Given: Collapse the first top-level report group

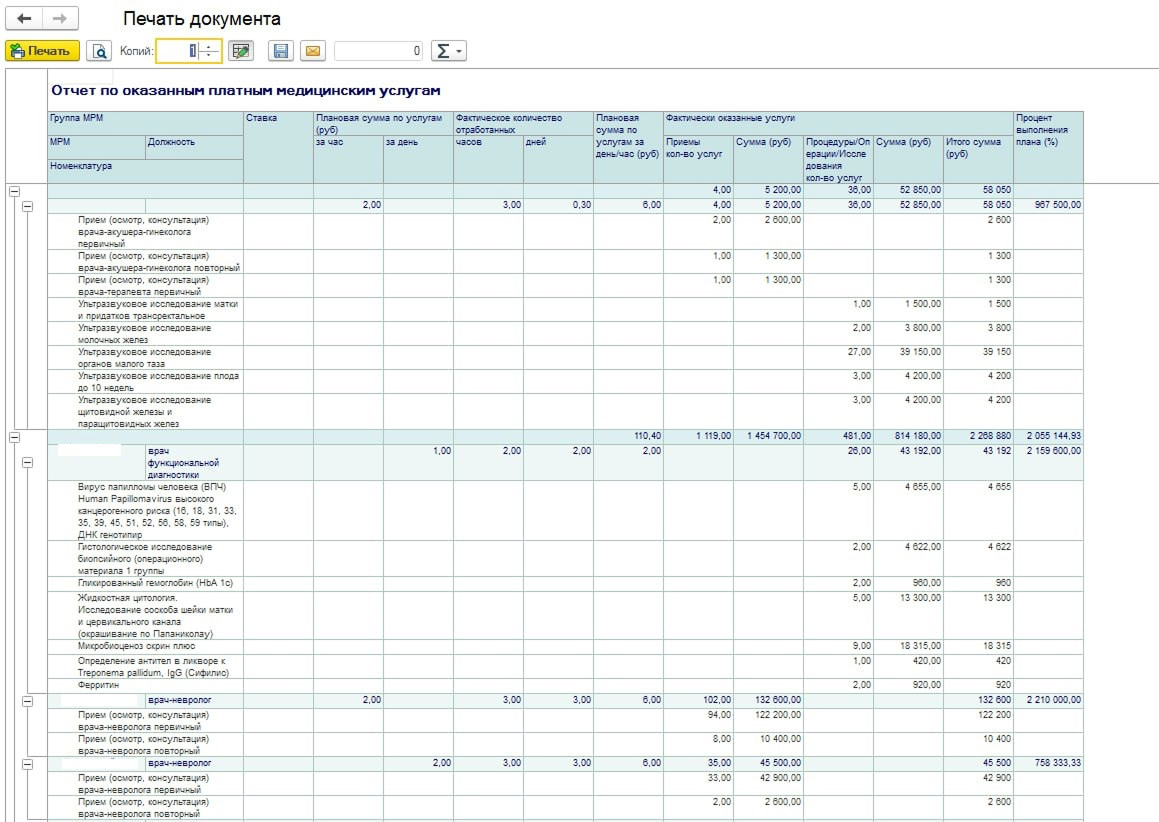Looking at the screenshot, I should click(x=14, y=191).
